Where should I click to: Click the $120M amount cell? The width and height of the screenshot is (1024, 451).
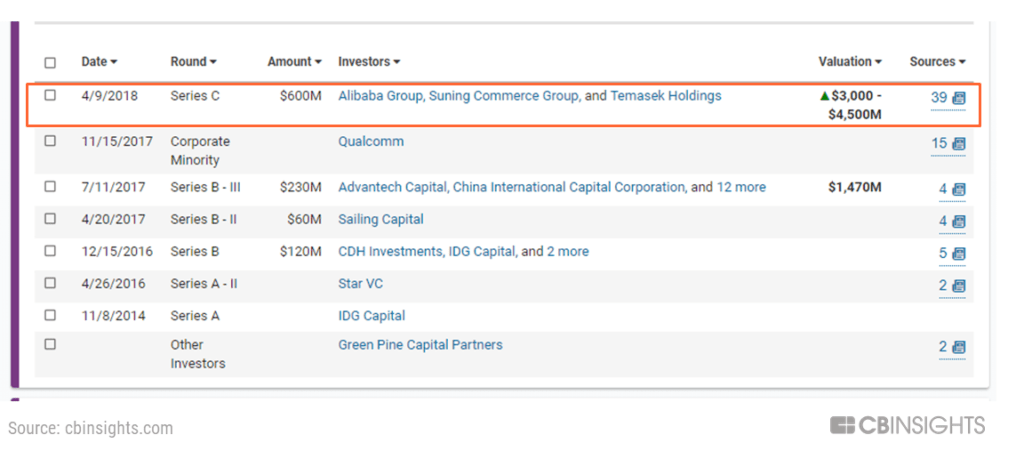301,251
